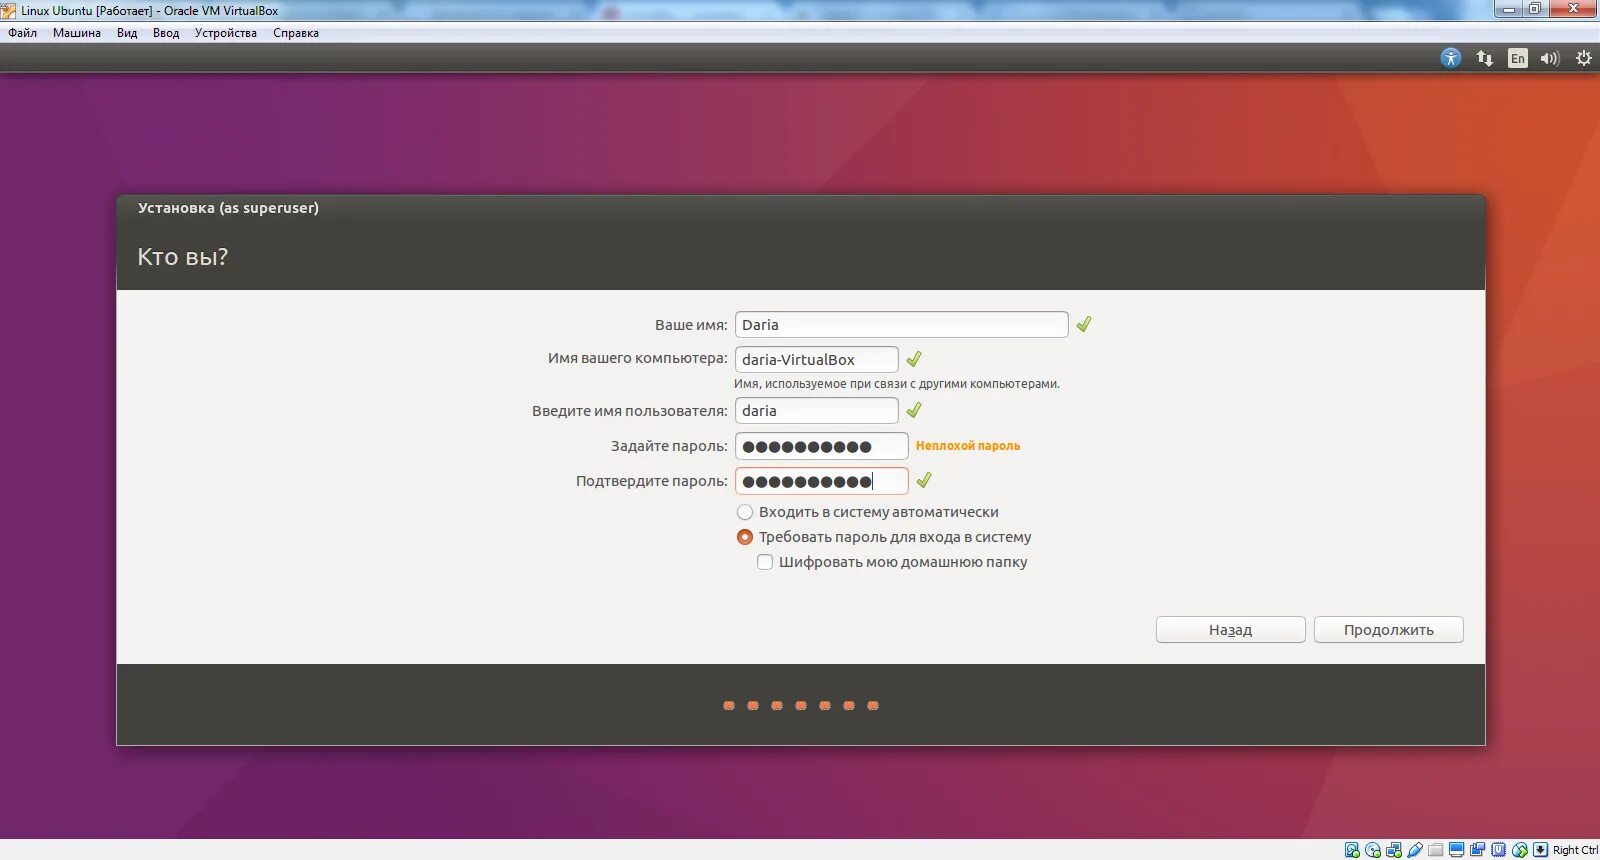Open the Ввод menu
The image size is (1600, 860).
coord(166,33)
